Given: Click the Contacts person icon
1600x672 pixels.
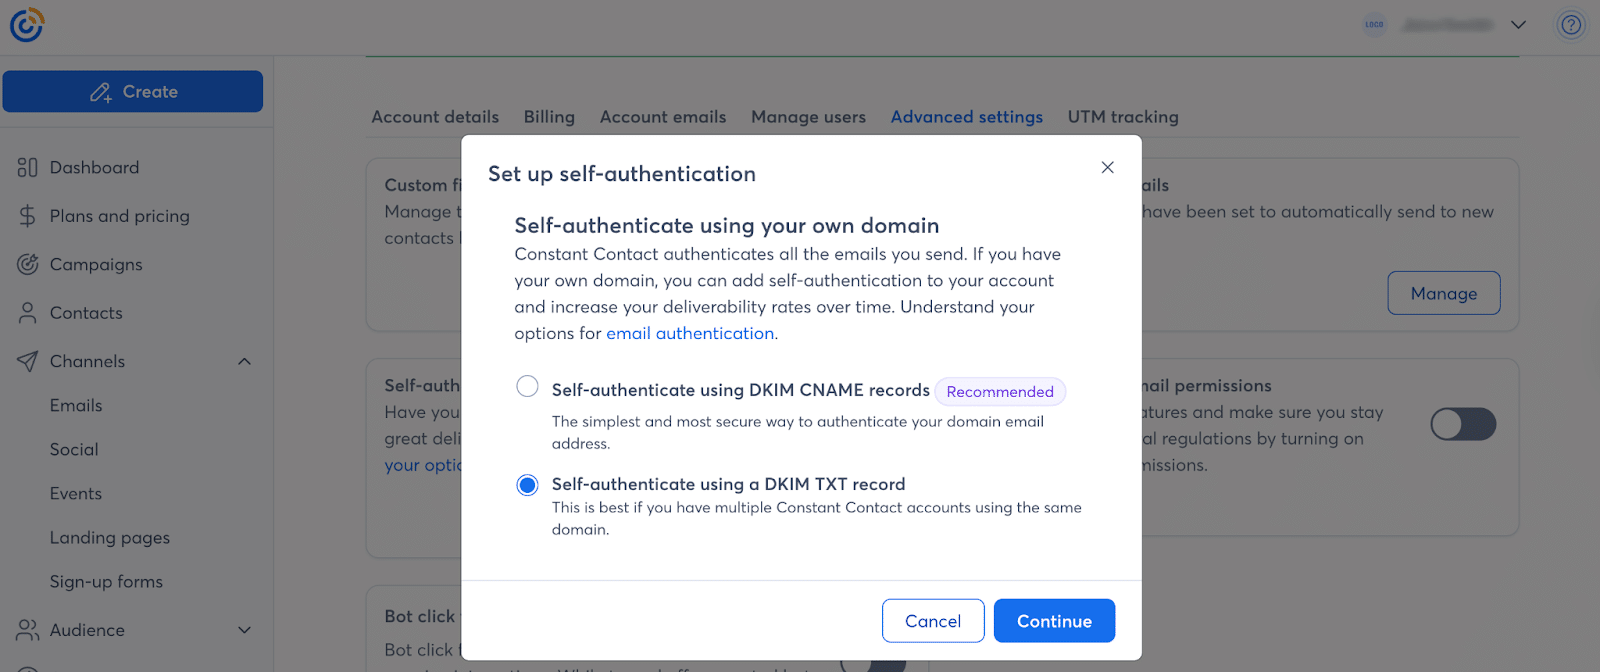Looking at the screenshot, I should (27, 313).
